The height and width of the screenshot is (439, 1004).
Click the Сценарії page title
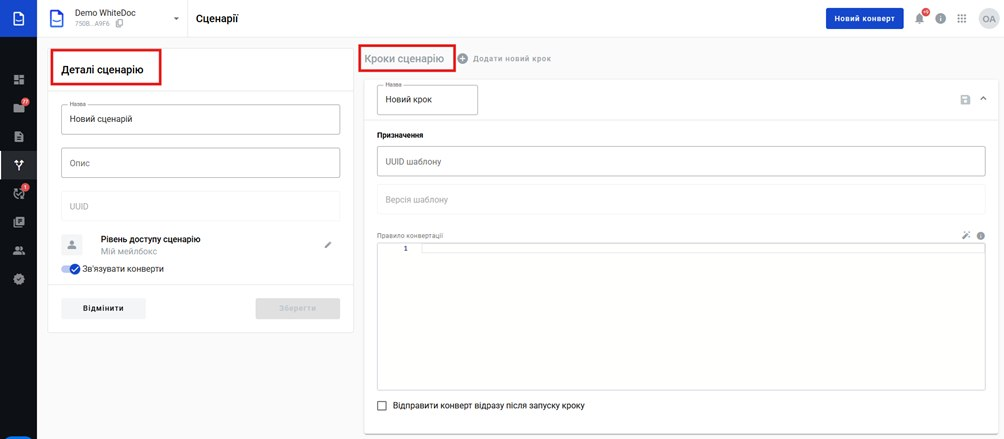coord(217,19)
